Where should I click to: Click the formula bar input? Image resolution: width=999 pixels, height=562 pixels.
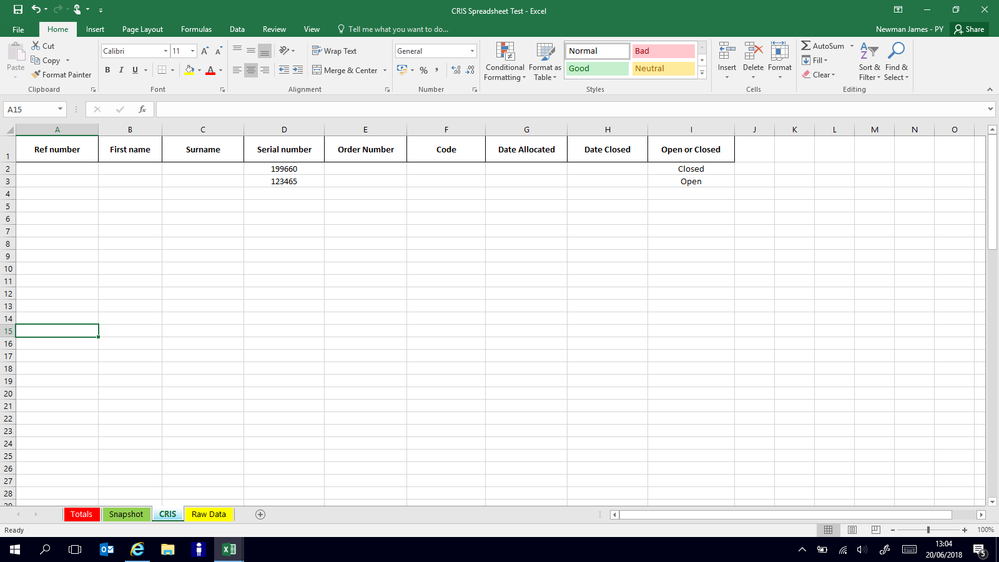click(571, 110)
